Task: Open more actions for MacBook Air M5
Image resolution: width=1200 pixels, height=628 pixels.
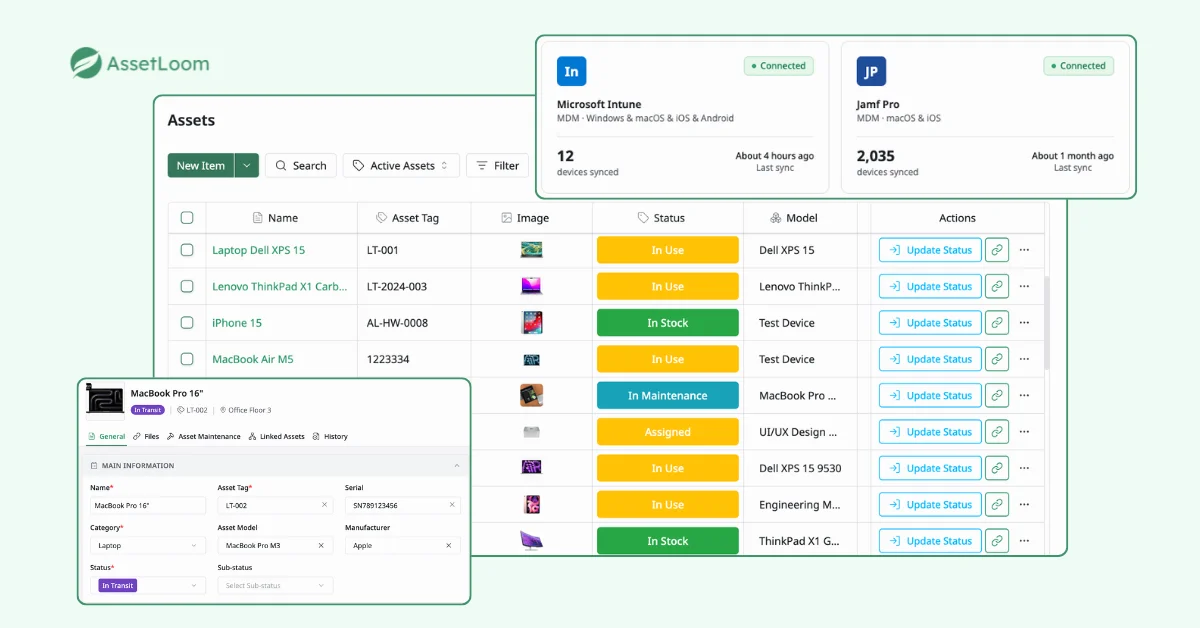Action: pyautogui.click(x=1024, y=359)
